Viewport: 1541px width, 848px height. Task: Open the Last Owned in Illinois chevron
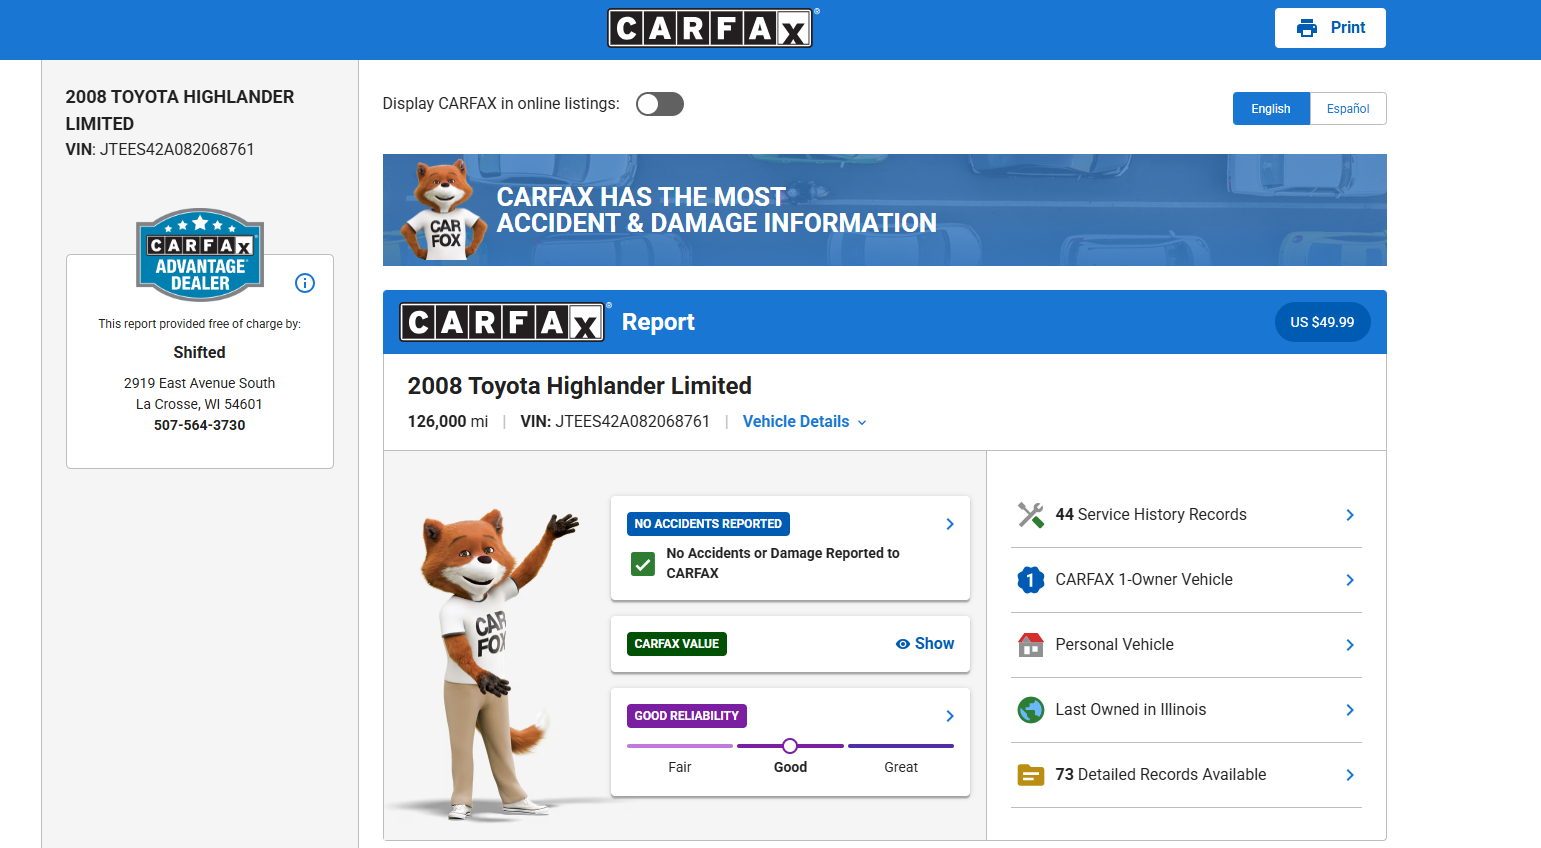[x=1350, y=710]
